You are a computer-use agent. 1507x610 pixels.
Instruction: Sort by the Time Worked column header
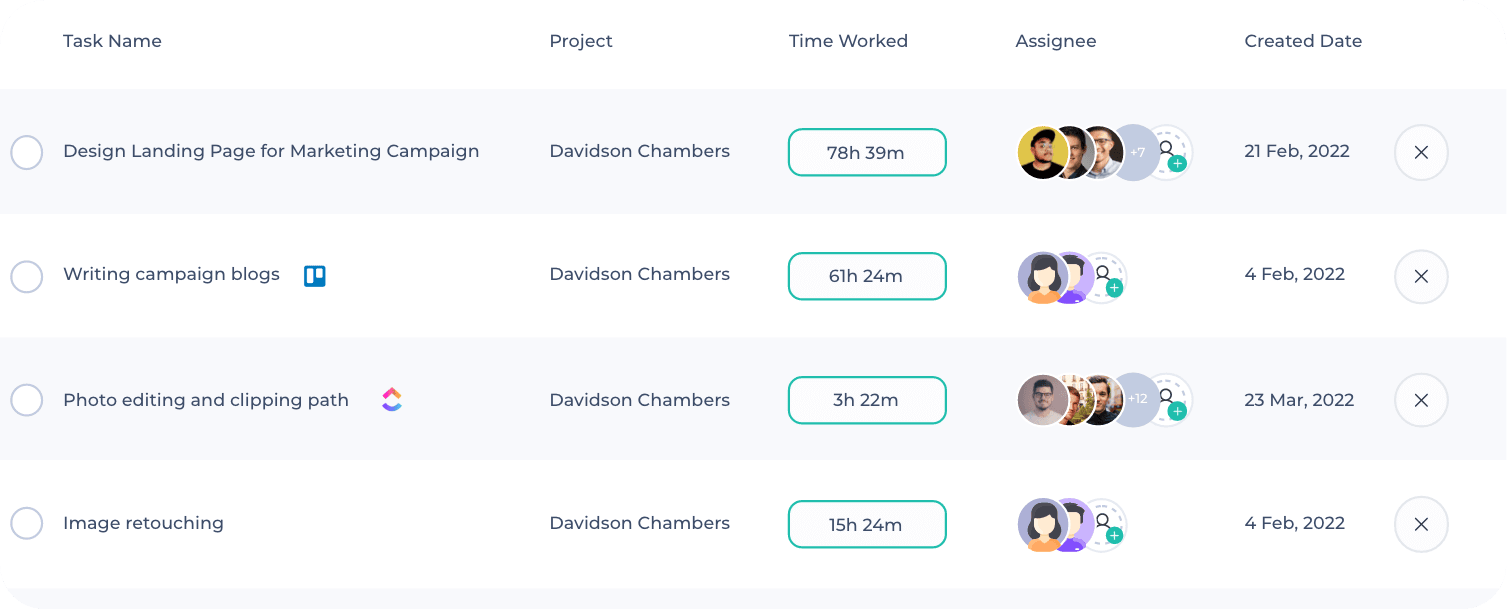(848, 41)
